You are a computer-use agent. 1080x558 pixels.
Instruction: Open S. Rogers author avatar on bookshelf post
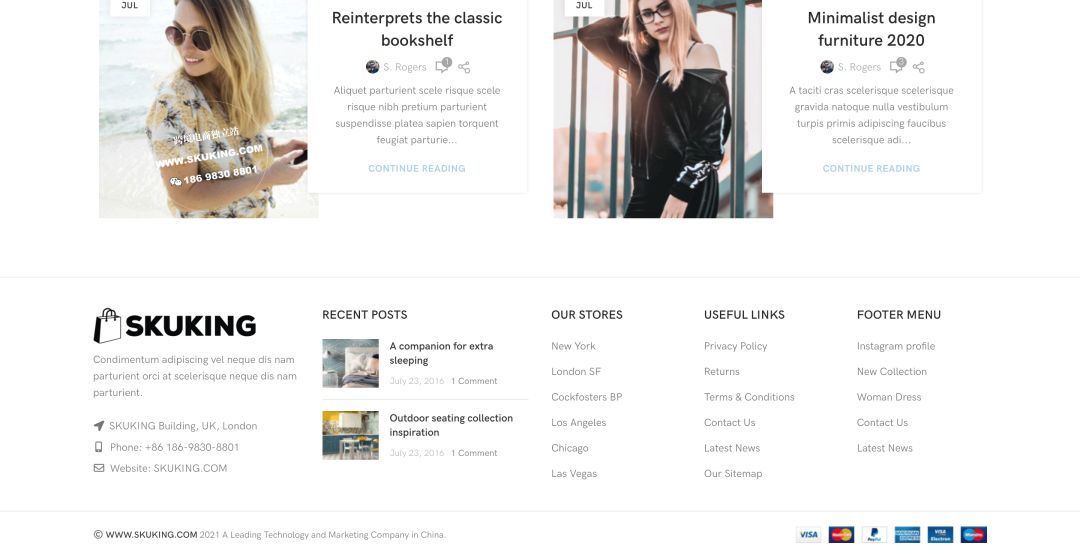point(373,67)
